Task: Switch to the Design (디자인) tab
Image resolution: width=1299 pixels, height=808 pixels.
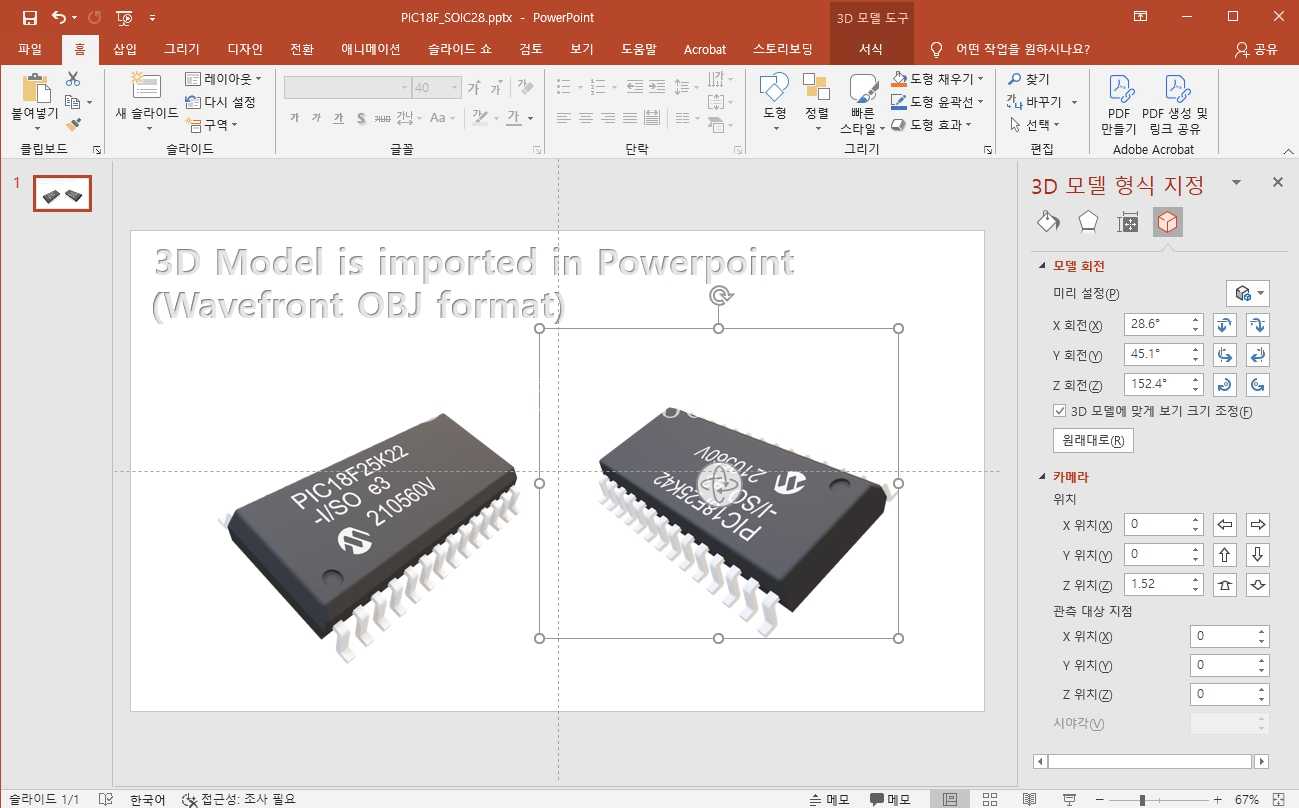Action: (245, 49)
